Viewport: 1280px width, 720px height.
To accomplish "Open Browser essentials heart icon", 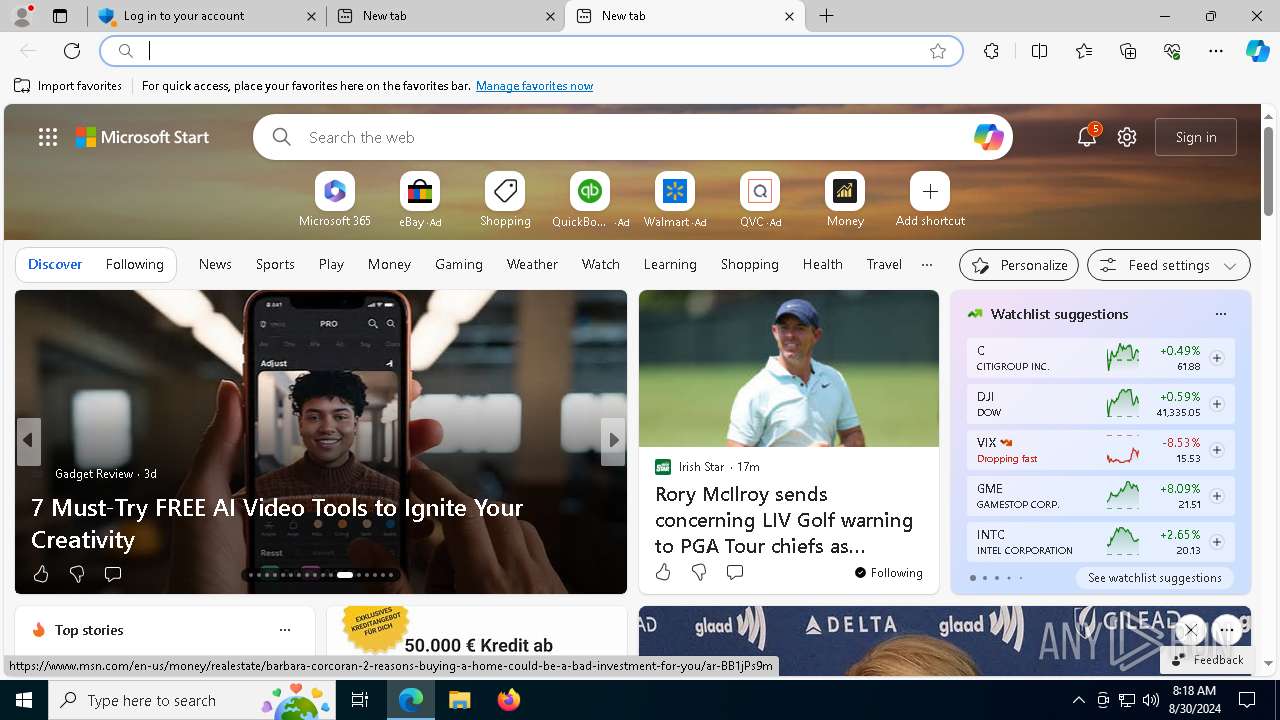I will pyautogui.click(x=1172, y=51).
